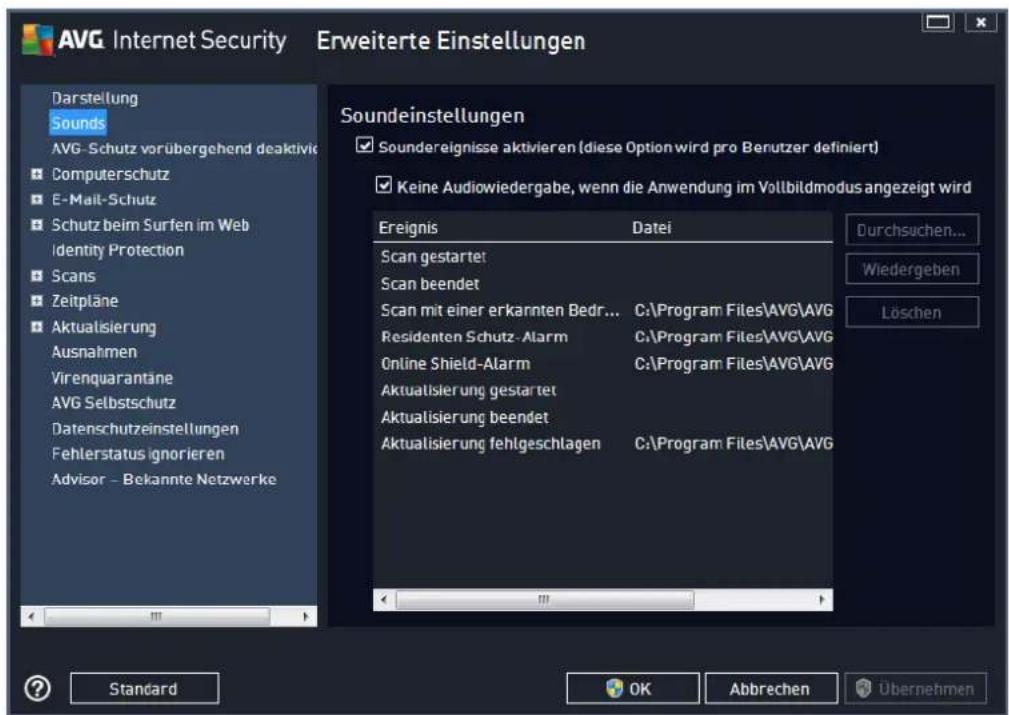
Task: Expand the E-Mail-Schutz tree node
Action: point(37,200)
